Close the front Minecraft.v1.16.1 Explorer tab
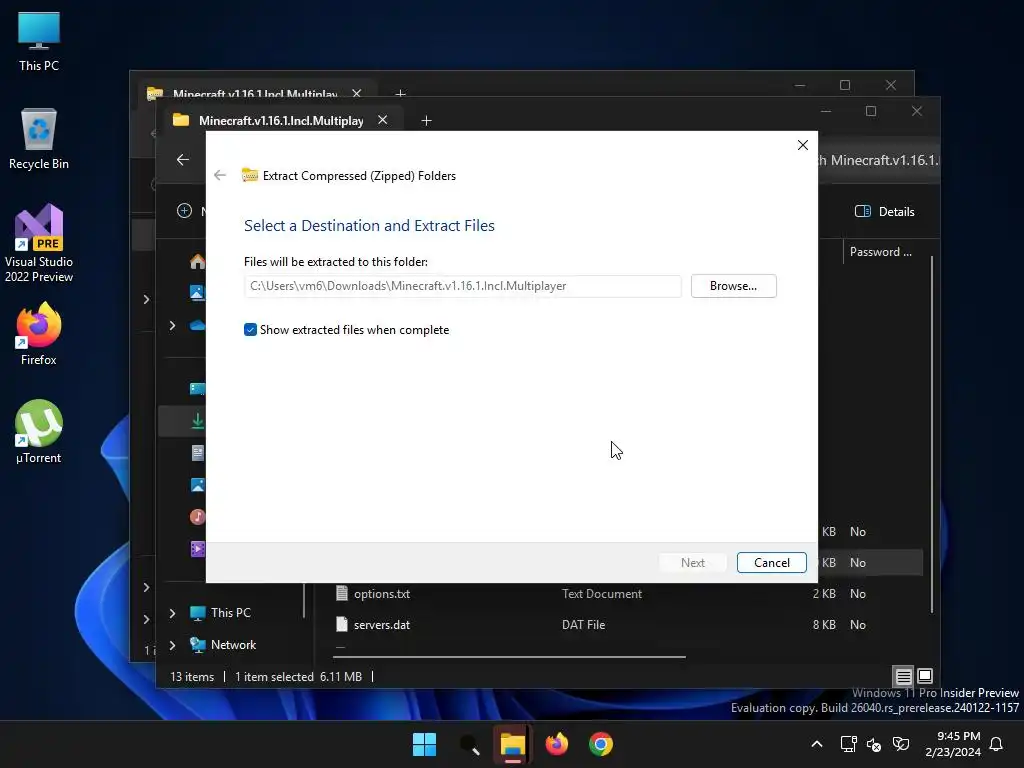Image resolution: width=1024 pixels, height=768 pixels. click(x=383, y=120)
